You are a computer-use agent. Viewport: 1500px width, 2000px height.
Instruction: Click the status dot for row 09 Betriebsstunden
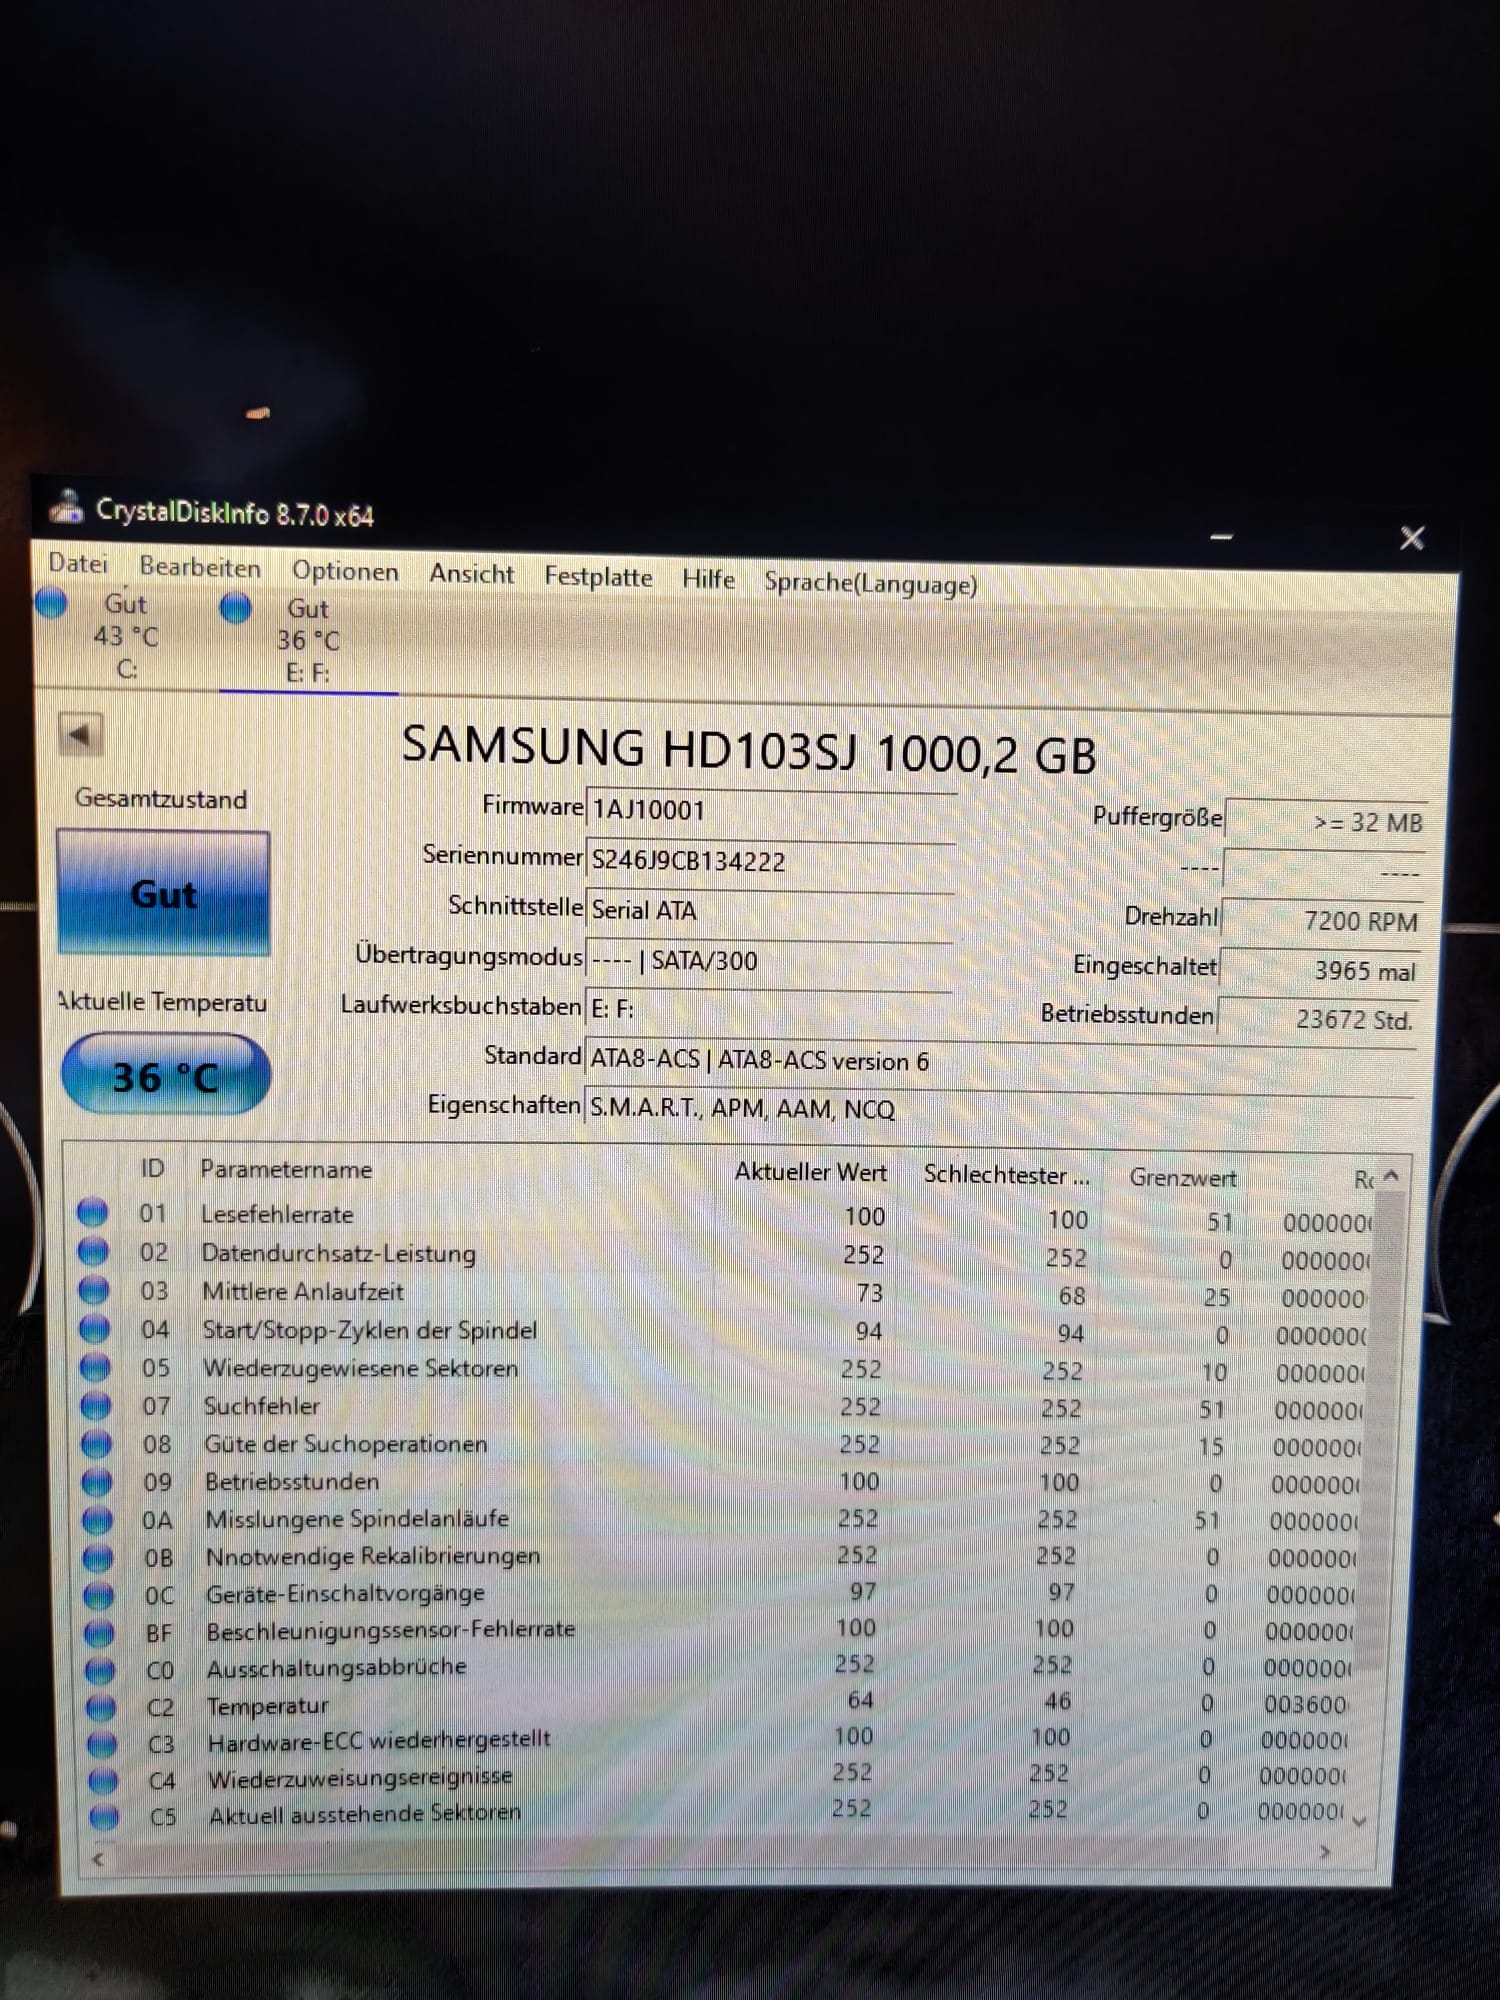pos(96,1481)
